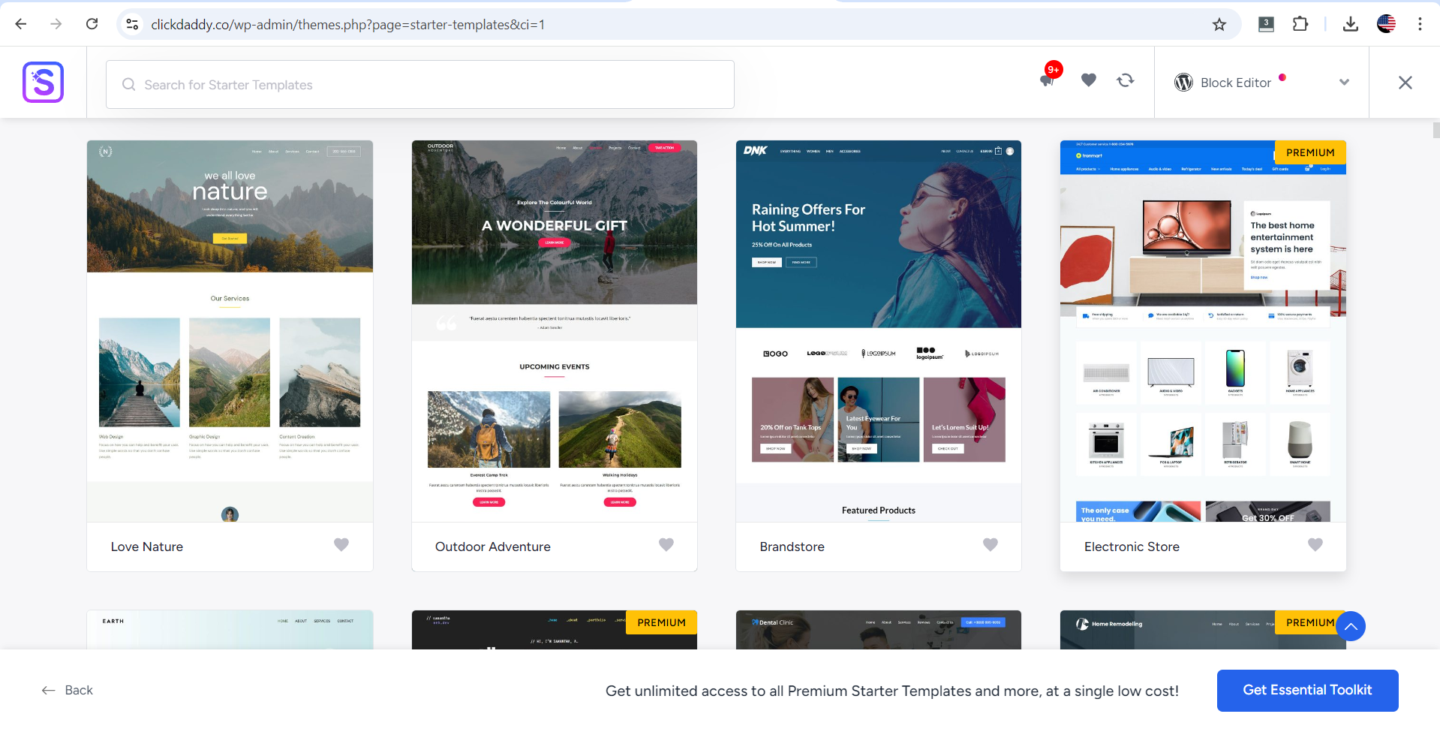
Task: Open the Earth template thumbnail in the second row
Action: tap(230, 630)
